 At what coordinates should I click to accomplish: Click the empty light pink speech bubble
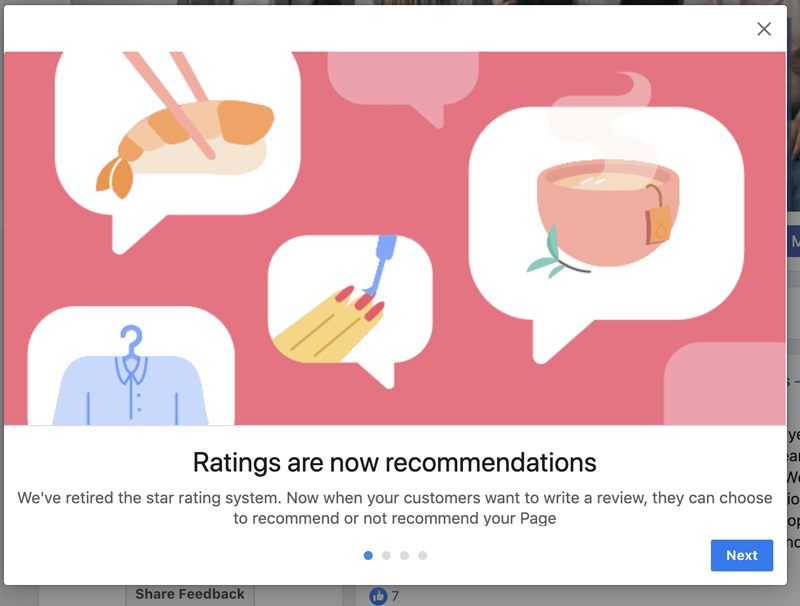click(x=403, y=84)
